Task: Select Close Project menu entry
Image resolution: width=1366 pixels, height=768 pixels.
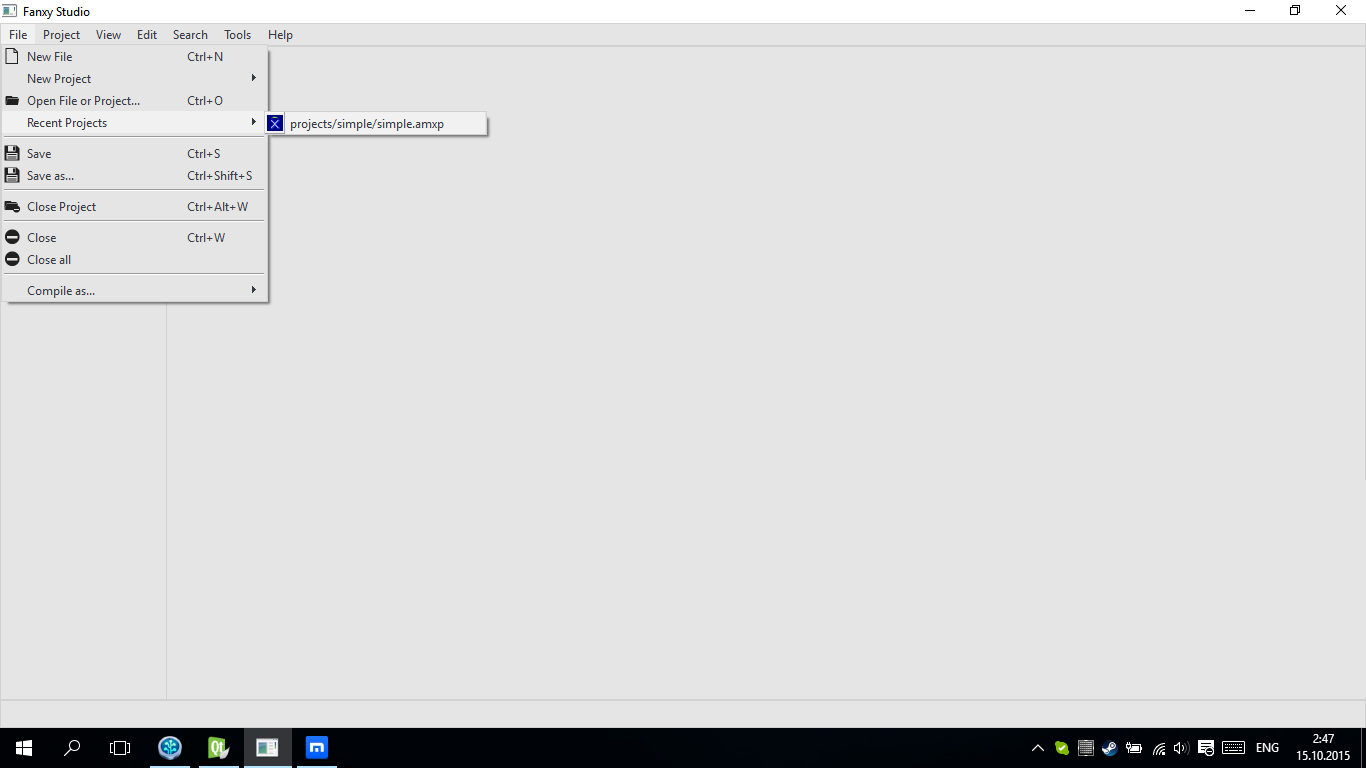Action: point(134,207)
